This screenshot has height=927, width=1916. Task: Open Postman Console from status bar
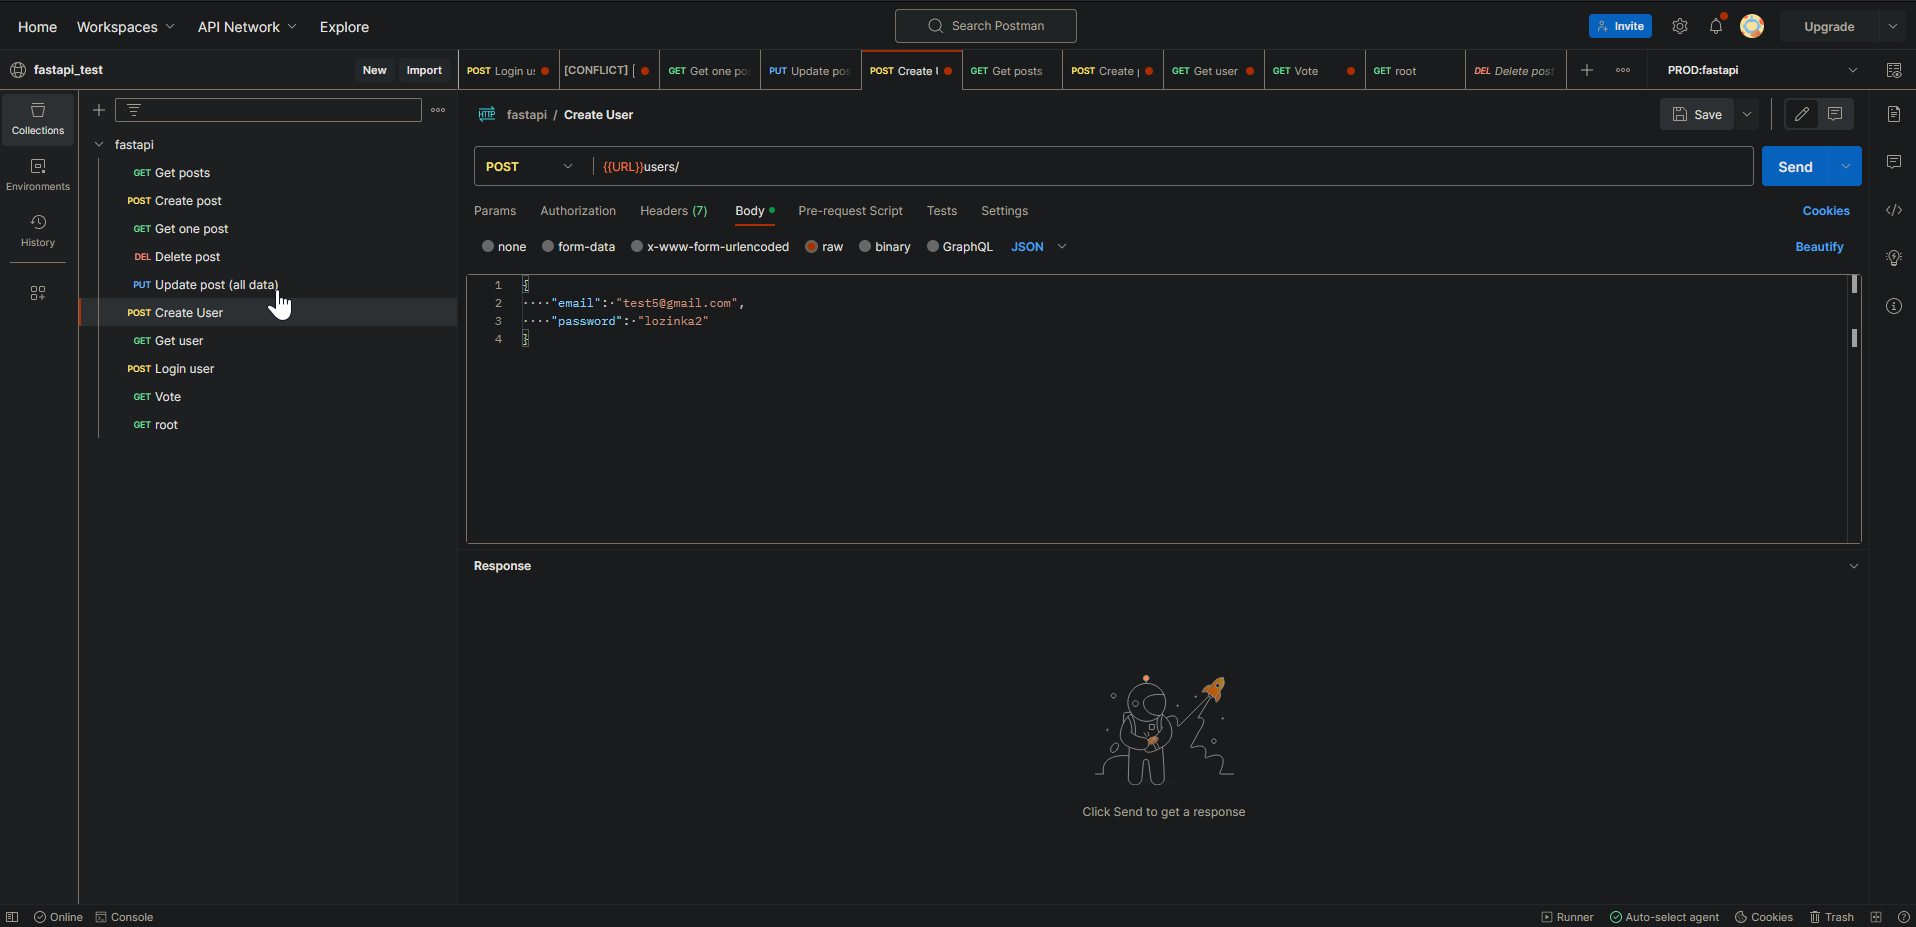tap(124, 916)
